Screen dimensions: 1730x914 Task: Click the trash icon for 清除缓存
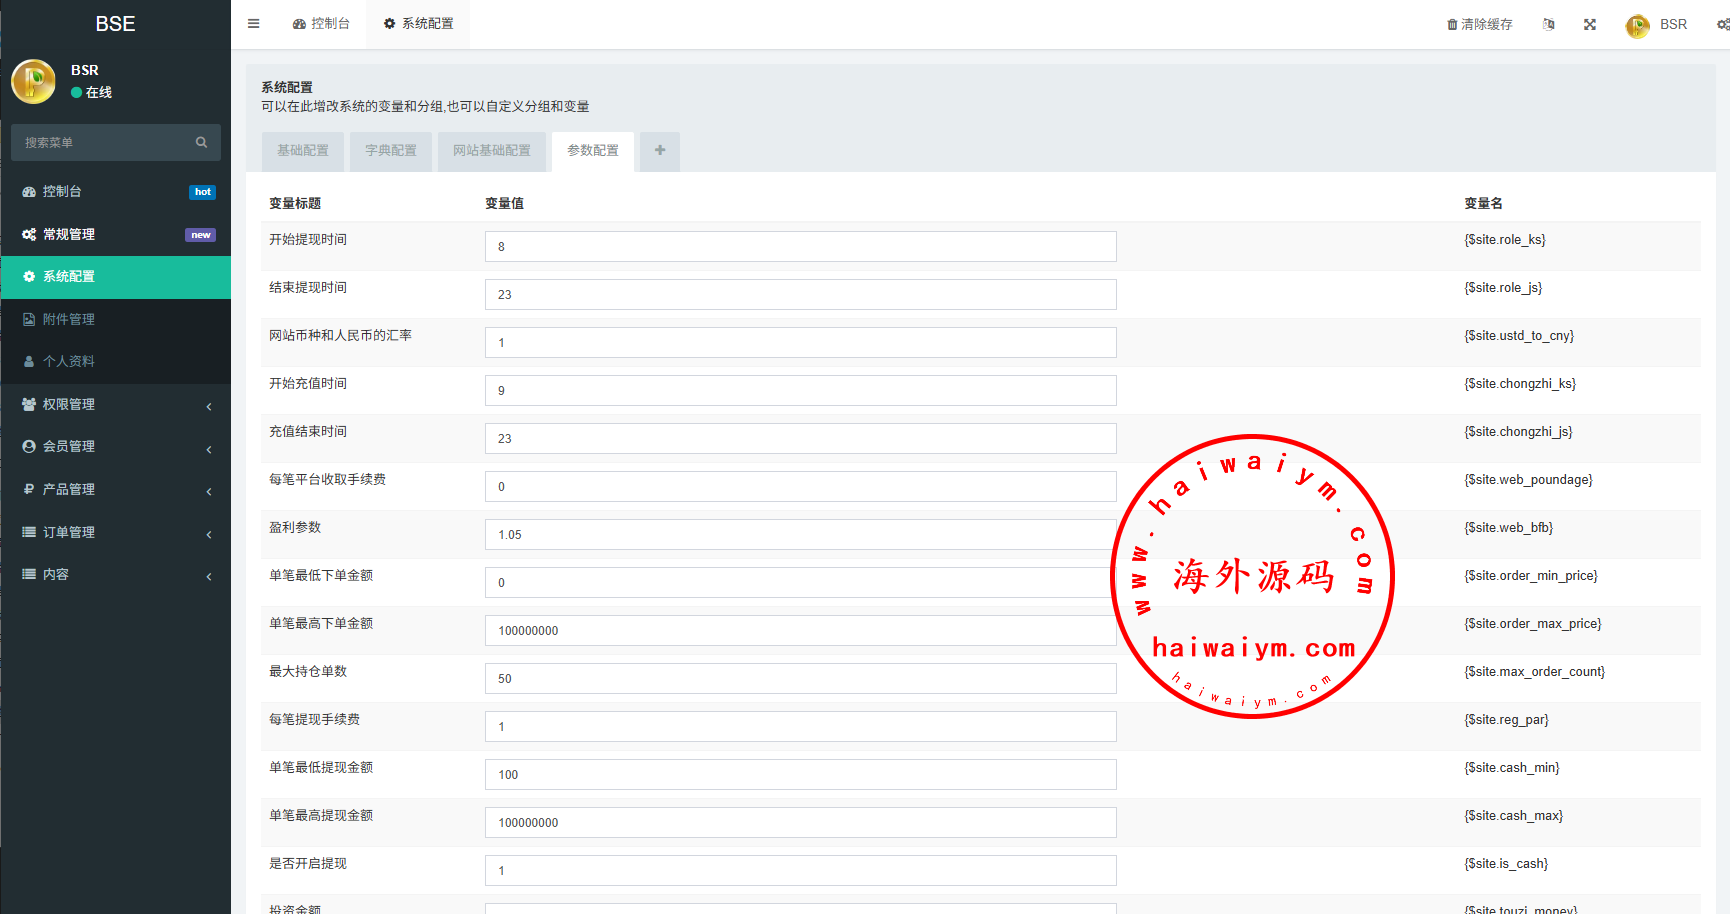(1452, 24)
